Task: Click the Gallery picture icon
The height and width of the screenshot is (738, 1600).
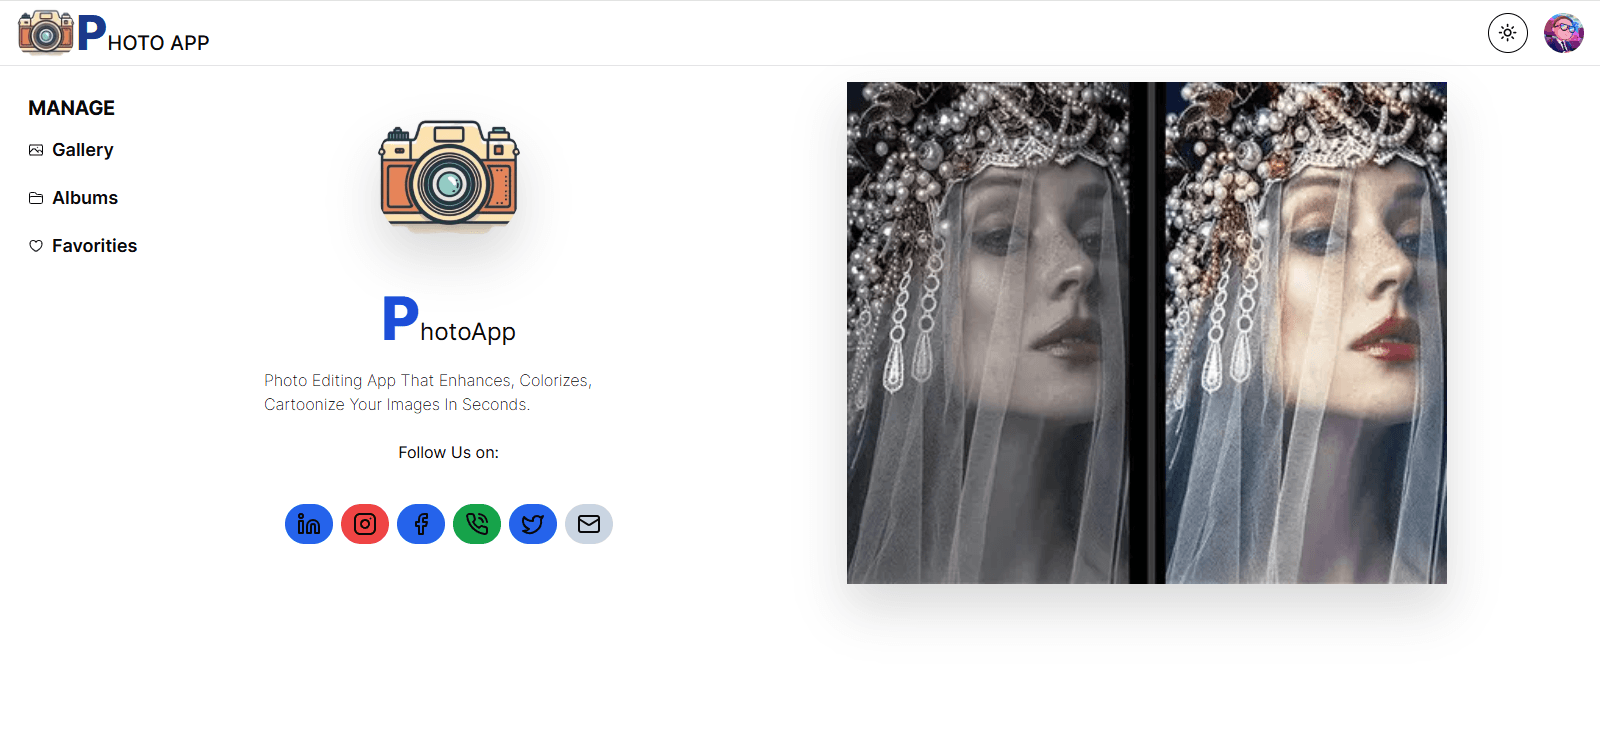Action: [36, 150]
